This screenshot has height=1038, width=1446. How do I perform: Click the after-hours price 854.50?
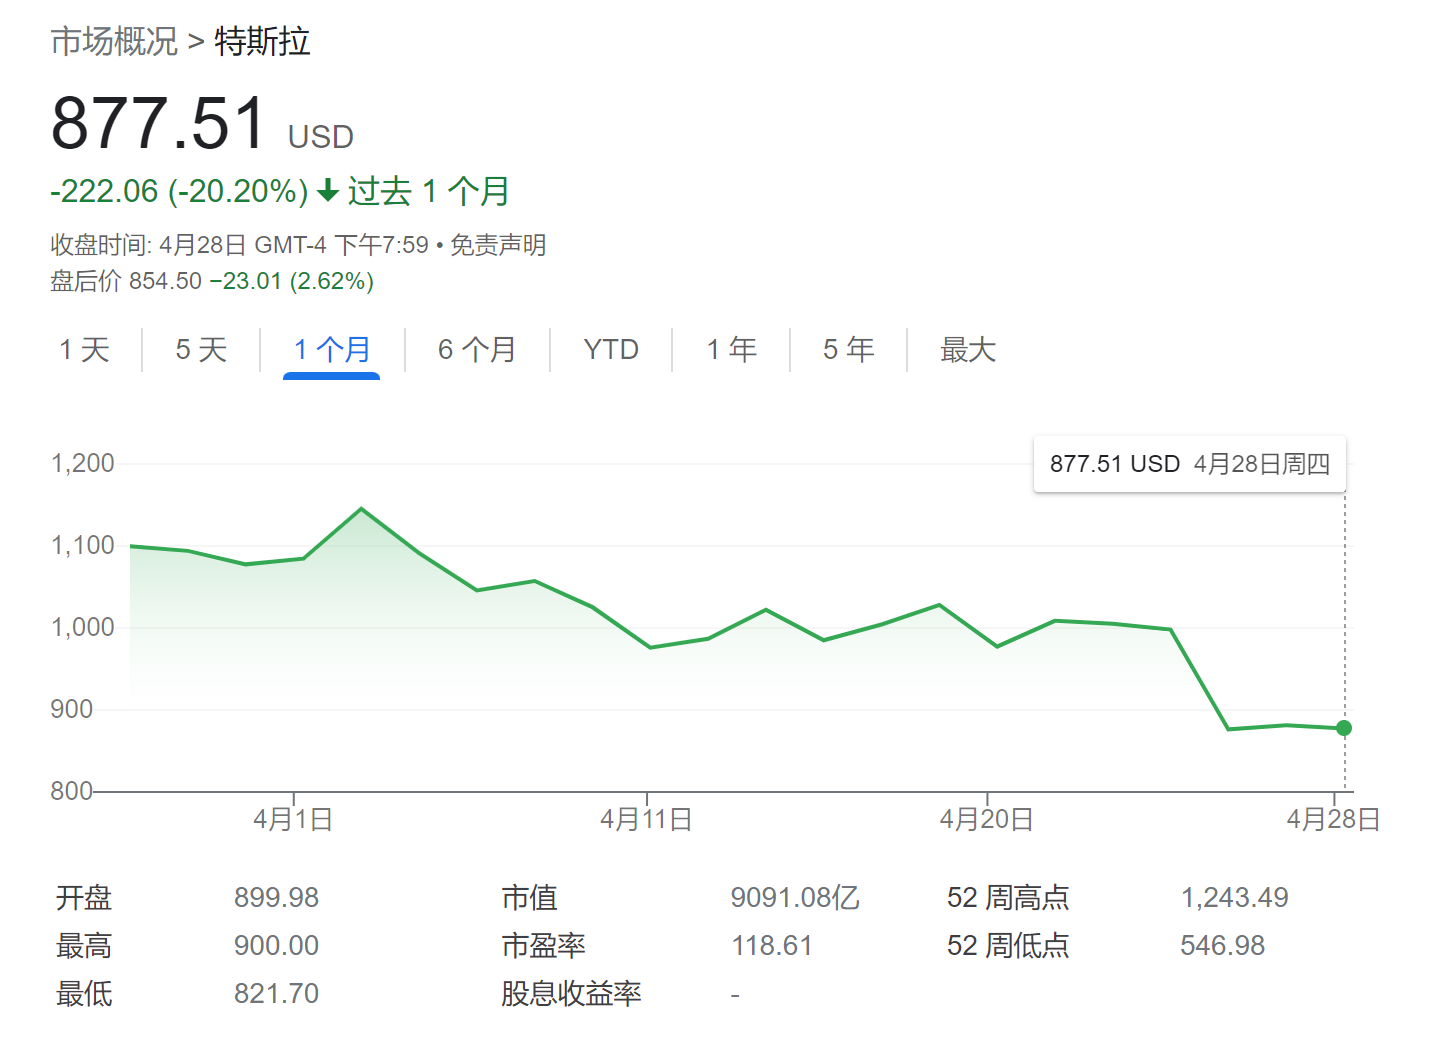(165, 281)
